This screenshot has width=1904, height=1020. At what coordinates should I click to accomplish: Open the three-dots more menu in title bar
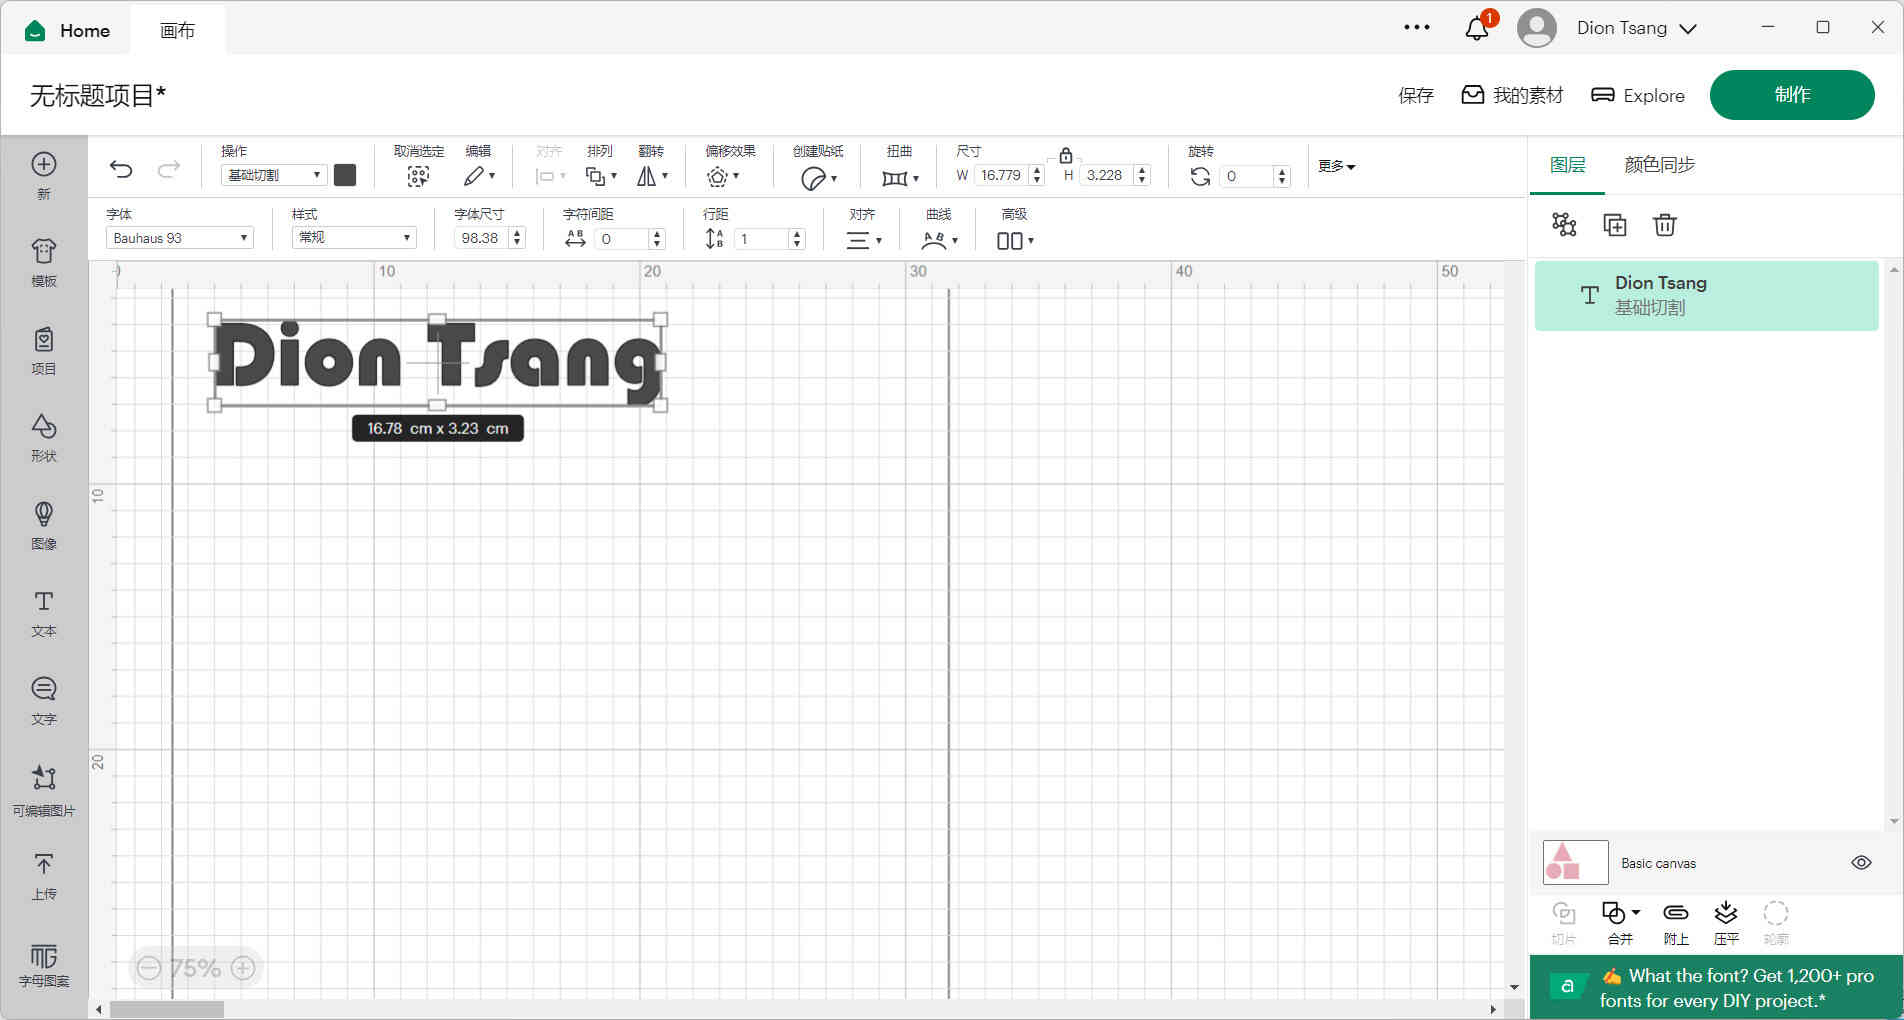[x=1417, y=27]
